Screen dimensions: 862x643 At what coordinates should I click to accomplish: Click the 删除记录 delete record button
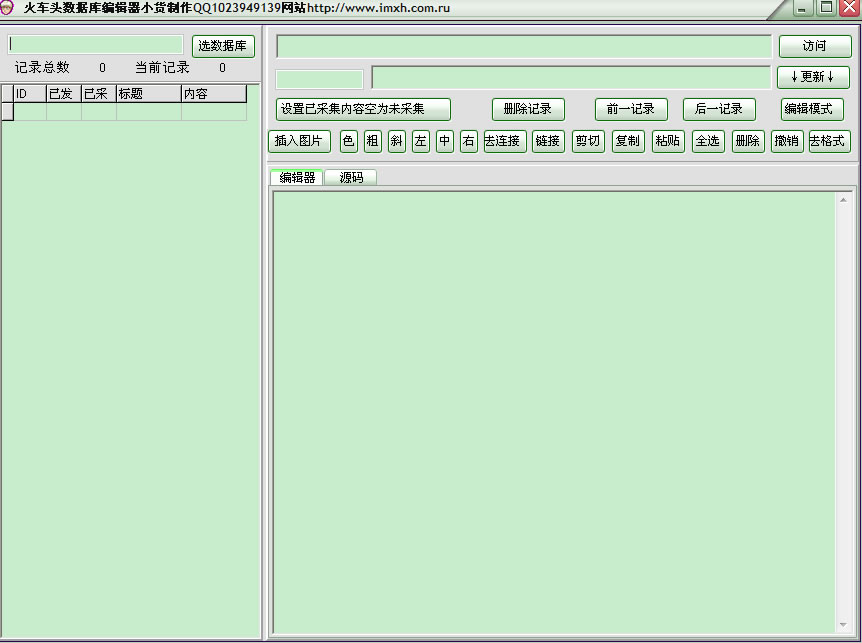click(x=527, y=110)
